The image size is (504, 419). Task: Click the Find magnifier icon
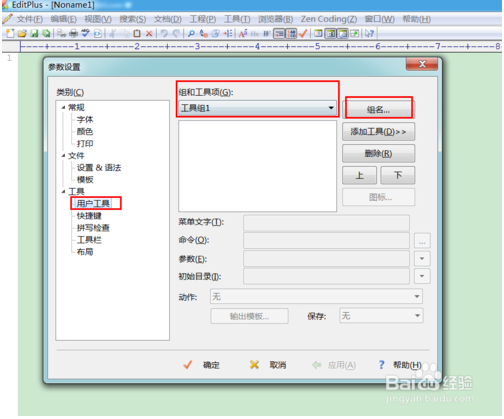(191, 33)
